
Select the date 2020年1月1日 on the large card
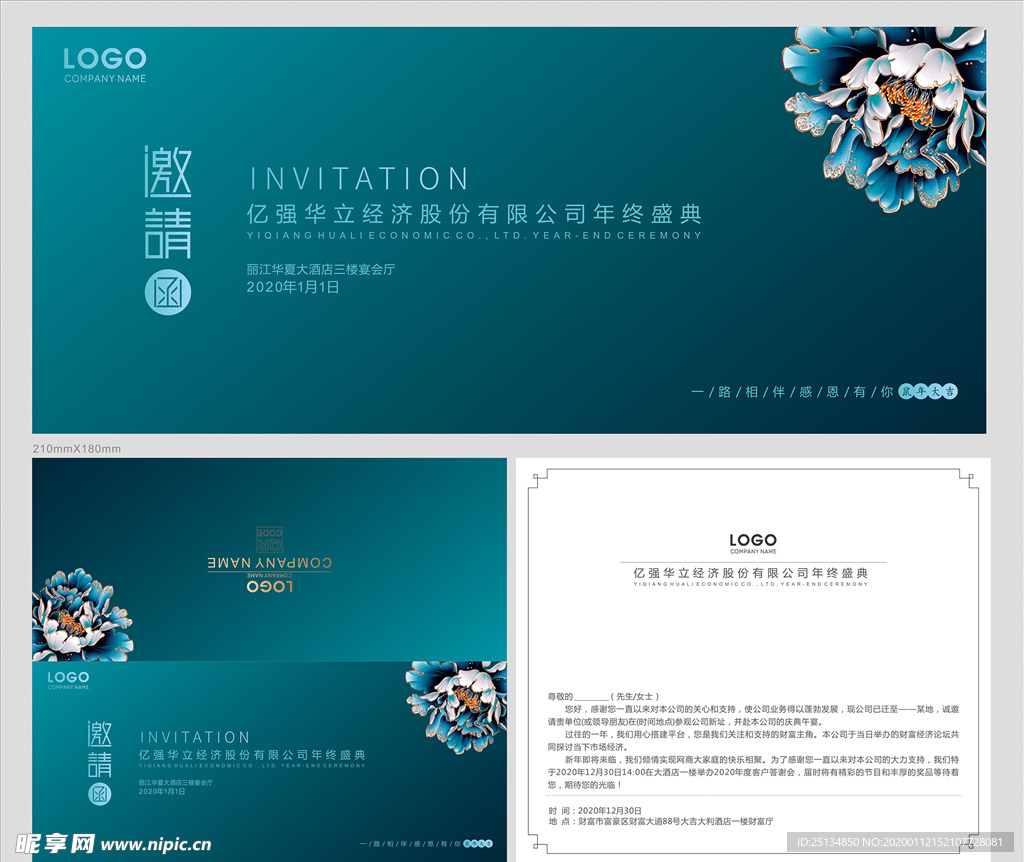tap(293, 287)
